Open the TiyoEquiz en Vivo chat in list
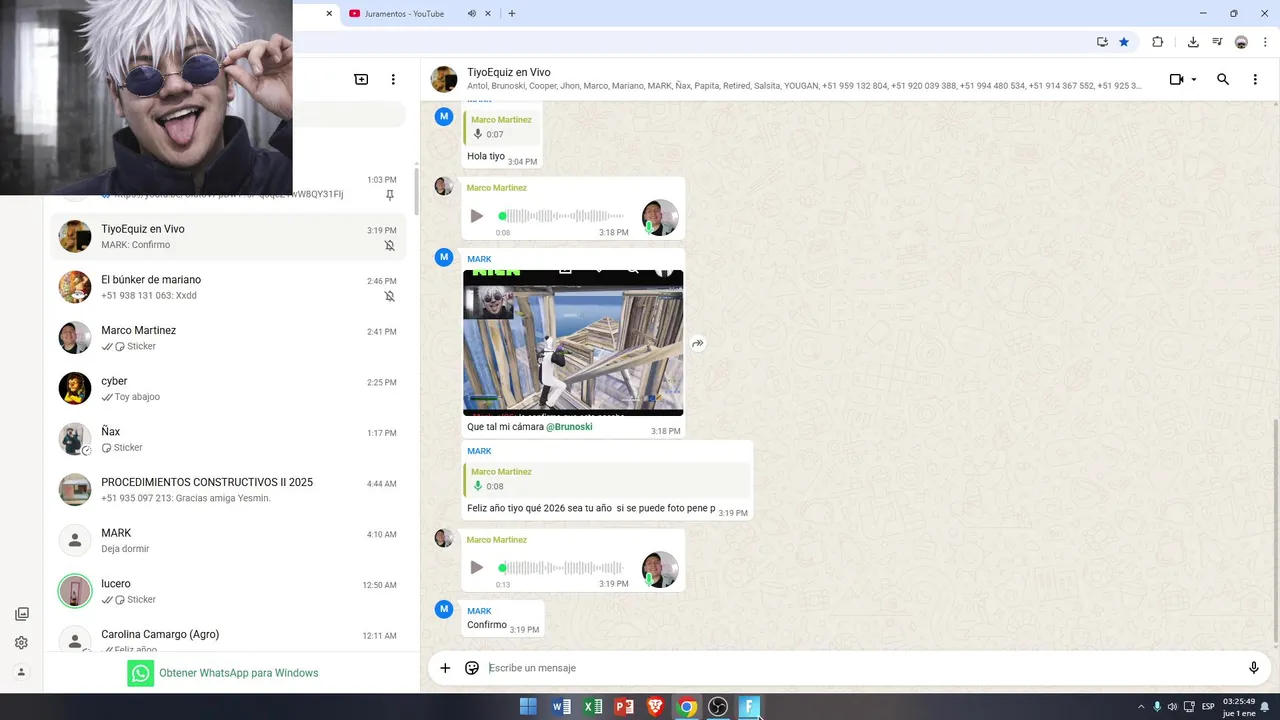This screenshot has height=720, width=1280. tap(228, 236)
